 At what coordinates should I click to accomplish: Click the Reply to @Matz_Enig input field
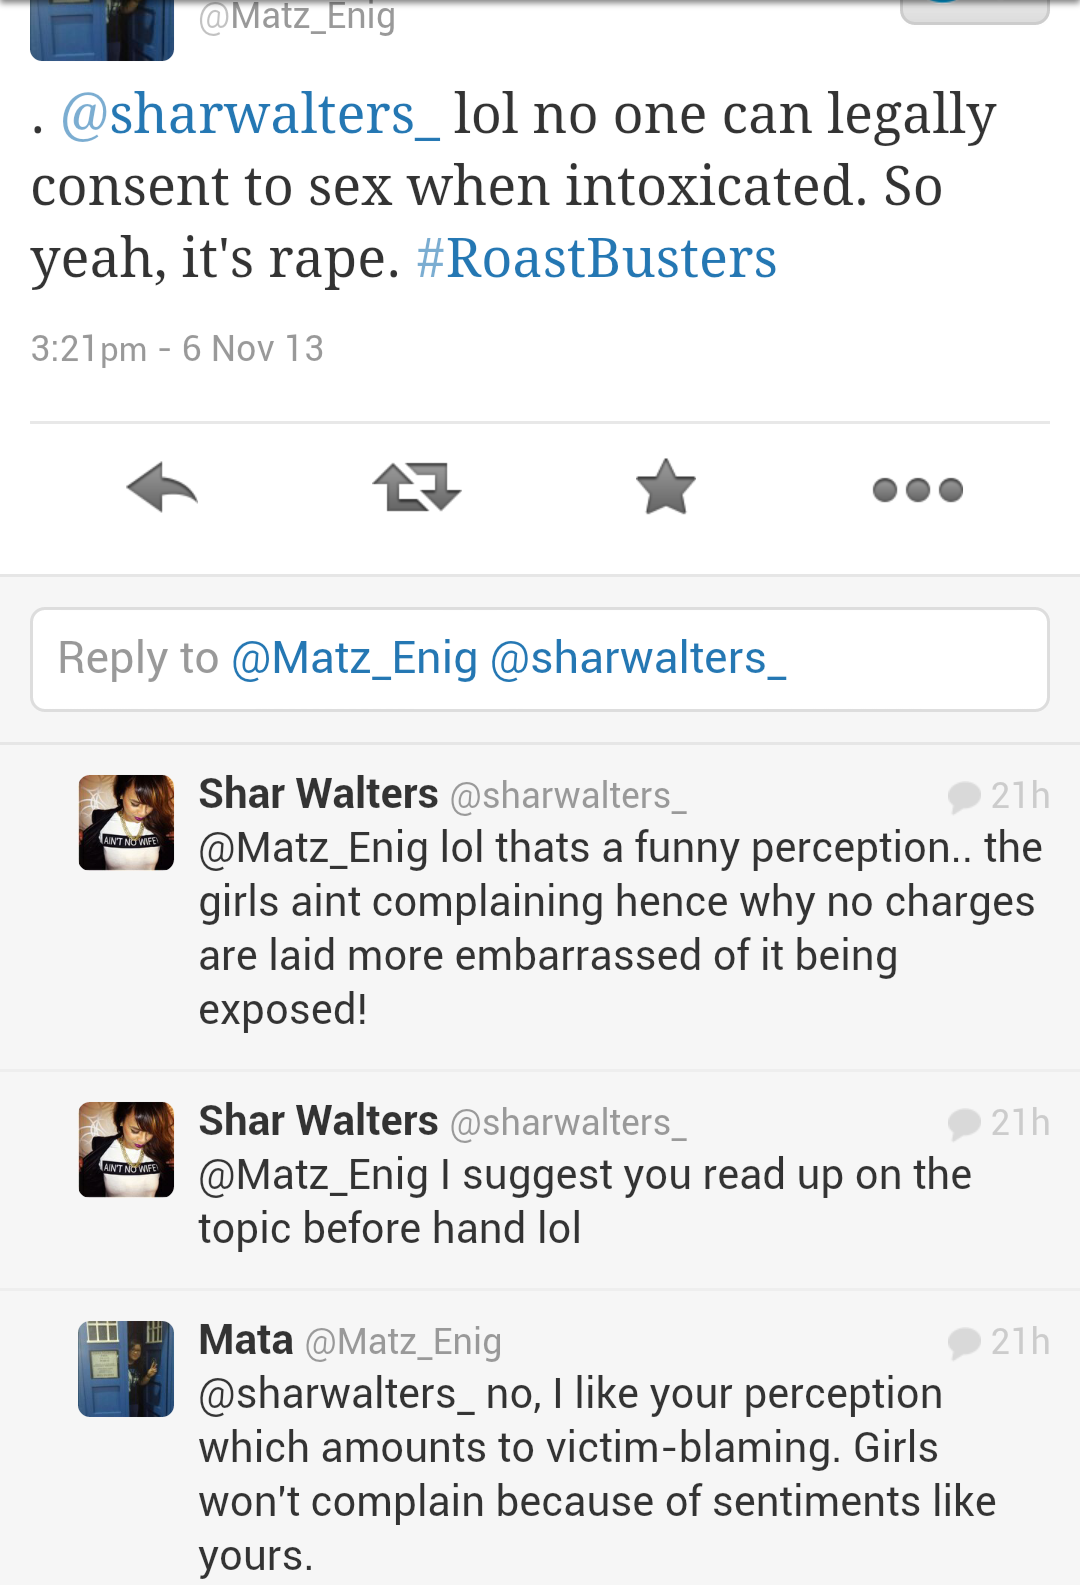coord(540,659)
